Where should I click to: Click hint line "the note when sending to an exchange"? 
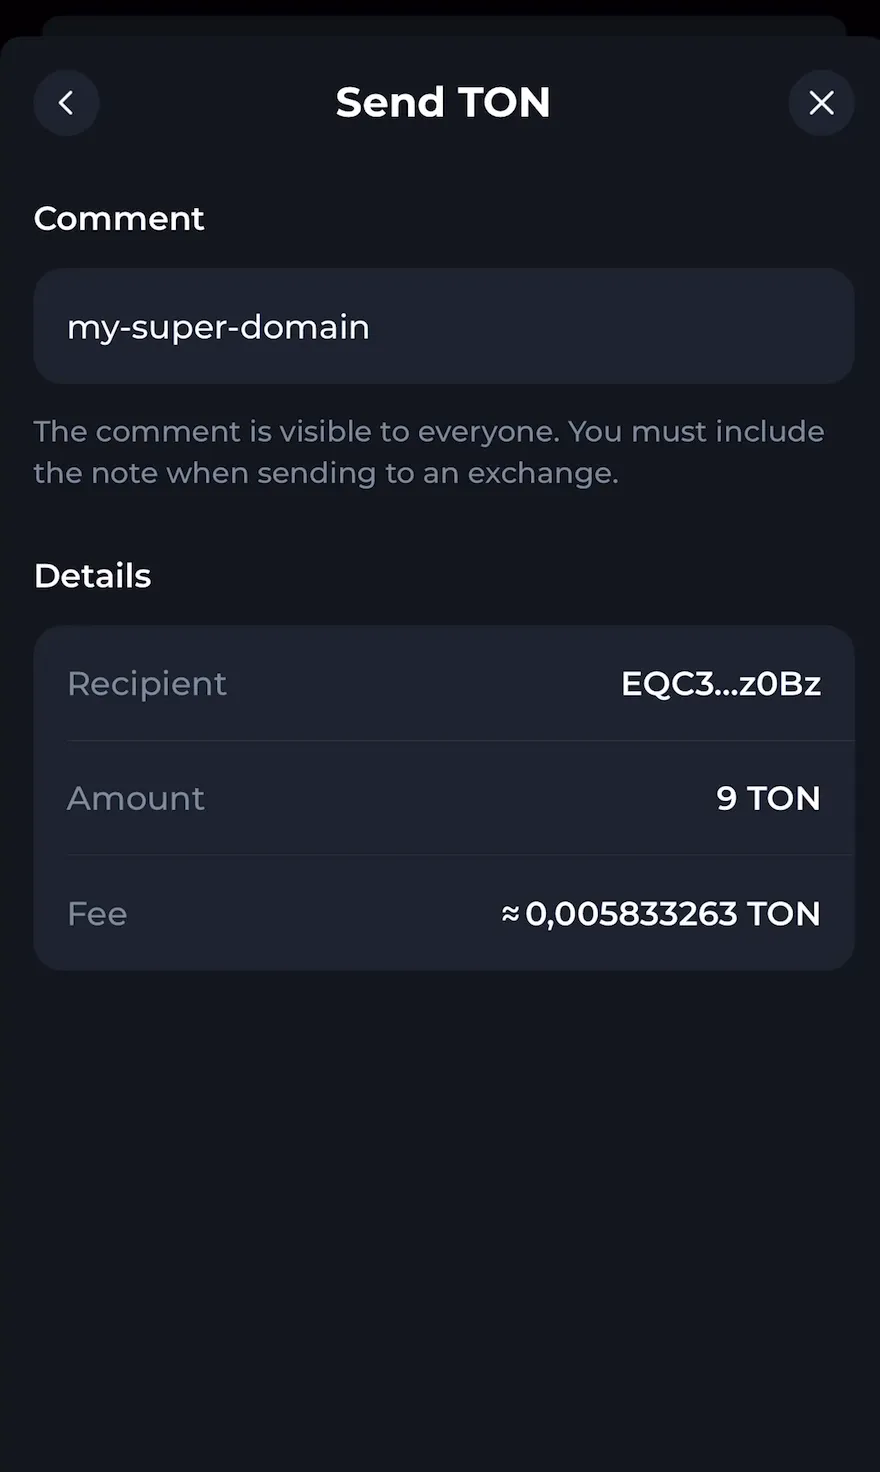tap(325, 473)
